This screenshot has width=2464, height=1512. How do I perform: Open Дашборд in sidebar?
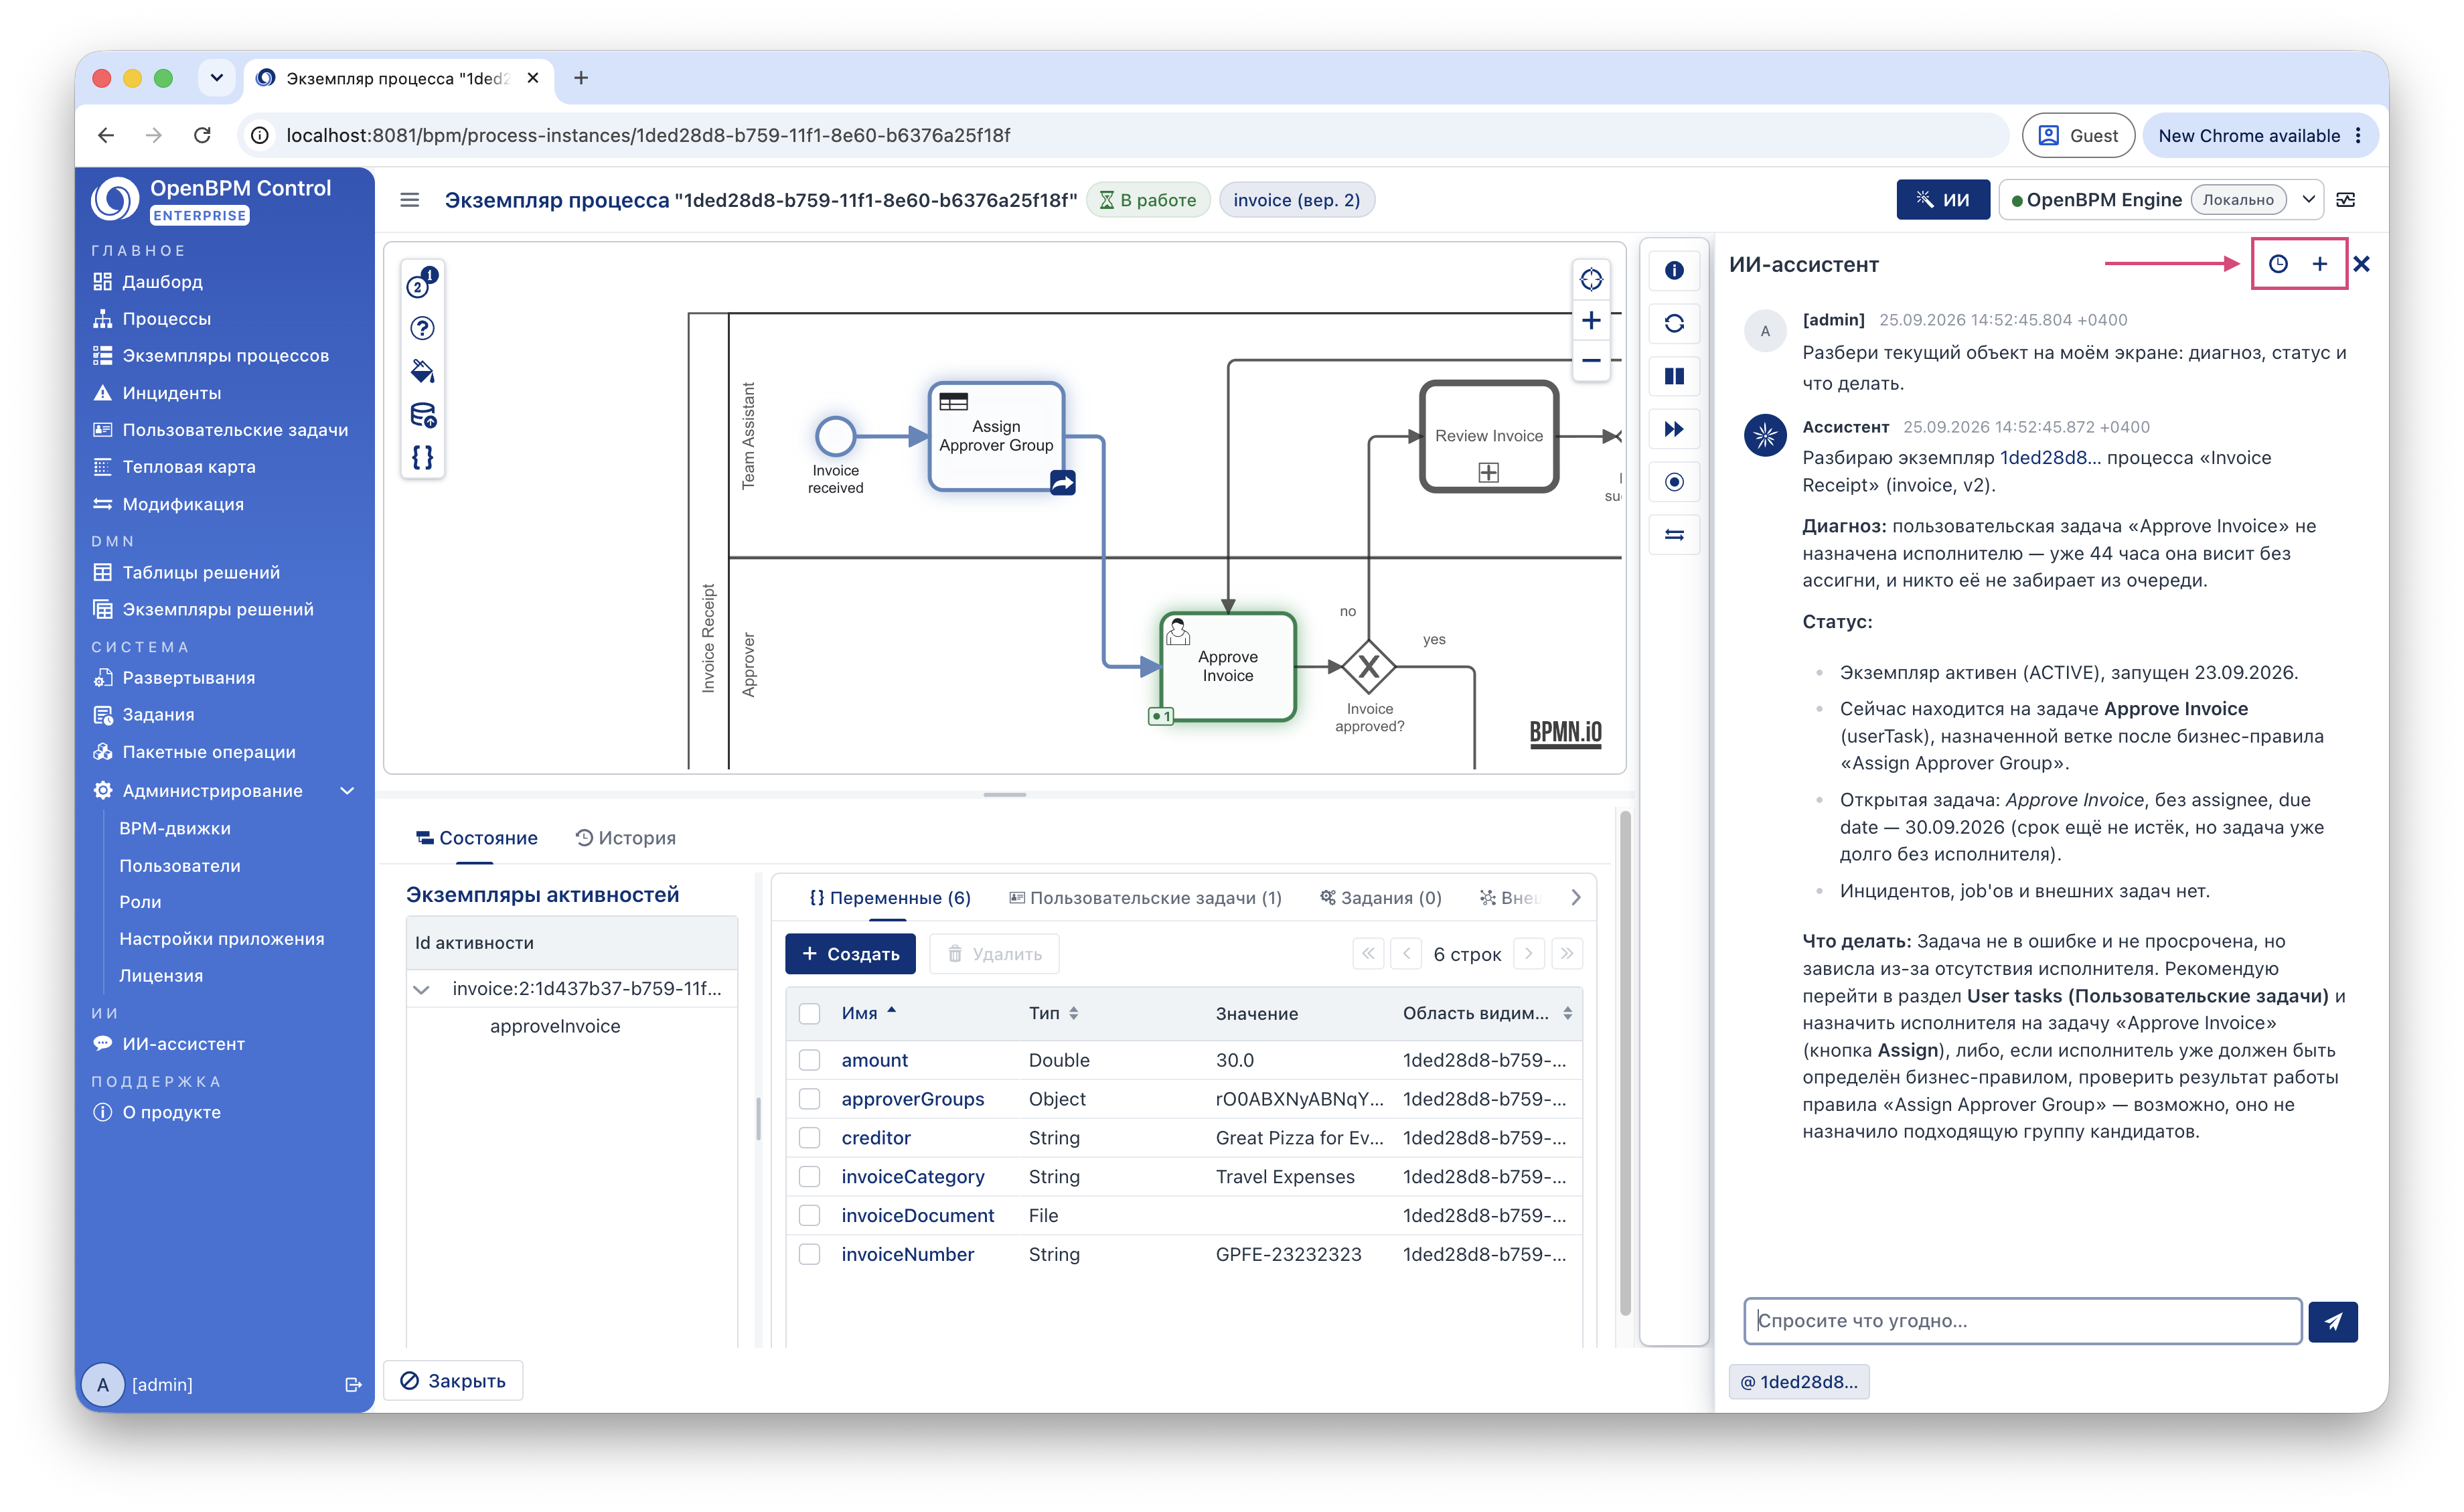162,282
